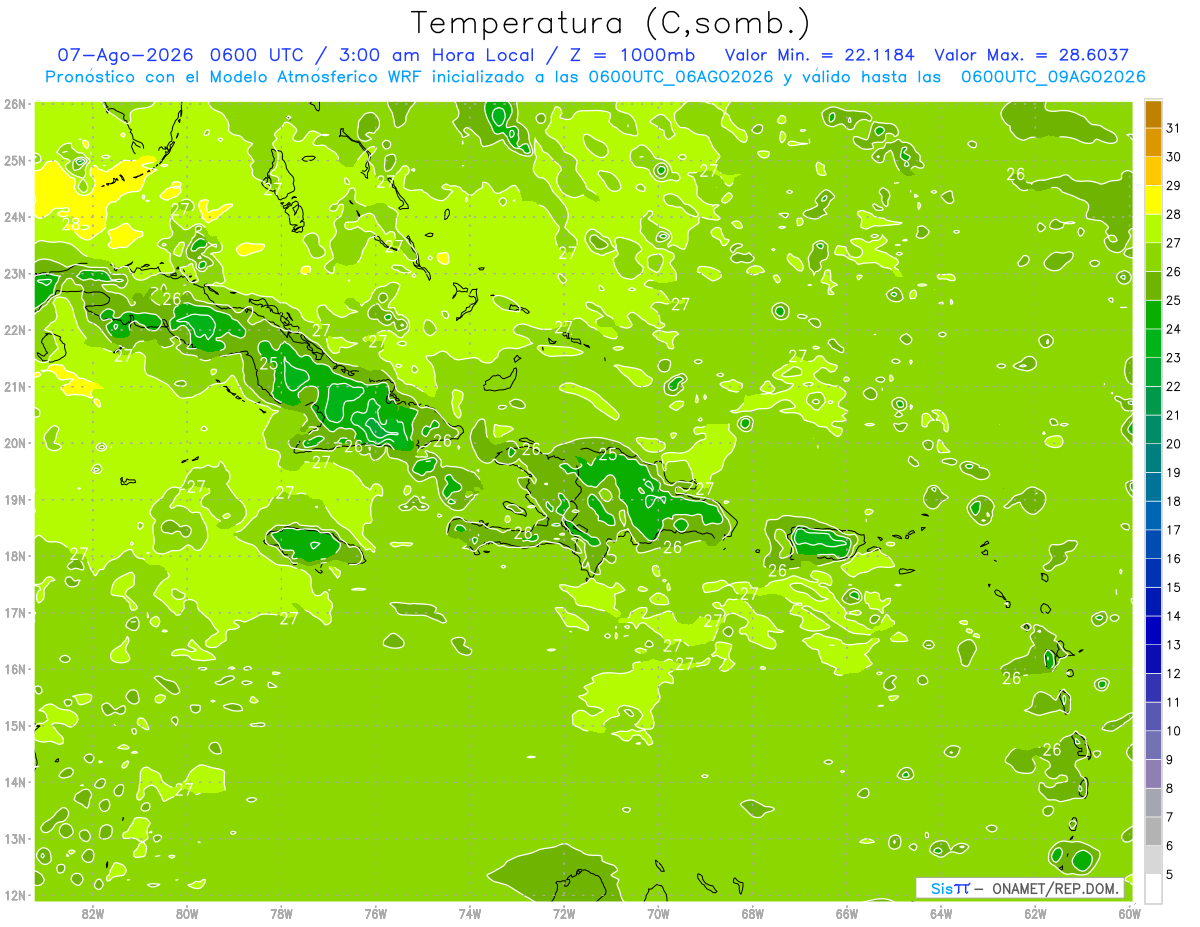Pick the dark blue swatch between 13 and 14
This screenshot has width=1200, height=927.
pyautogui.click(x=1153, y=630)
